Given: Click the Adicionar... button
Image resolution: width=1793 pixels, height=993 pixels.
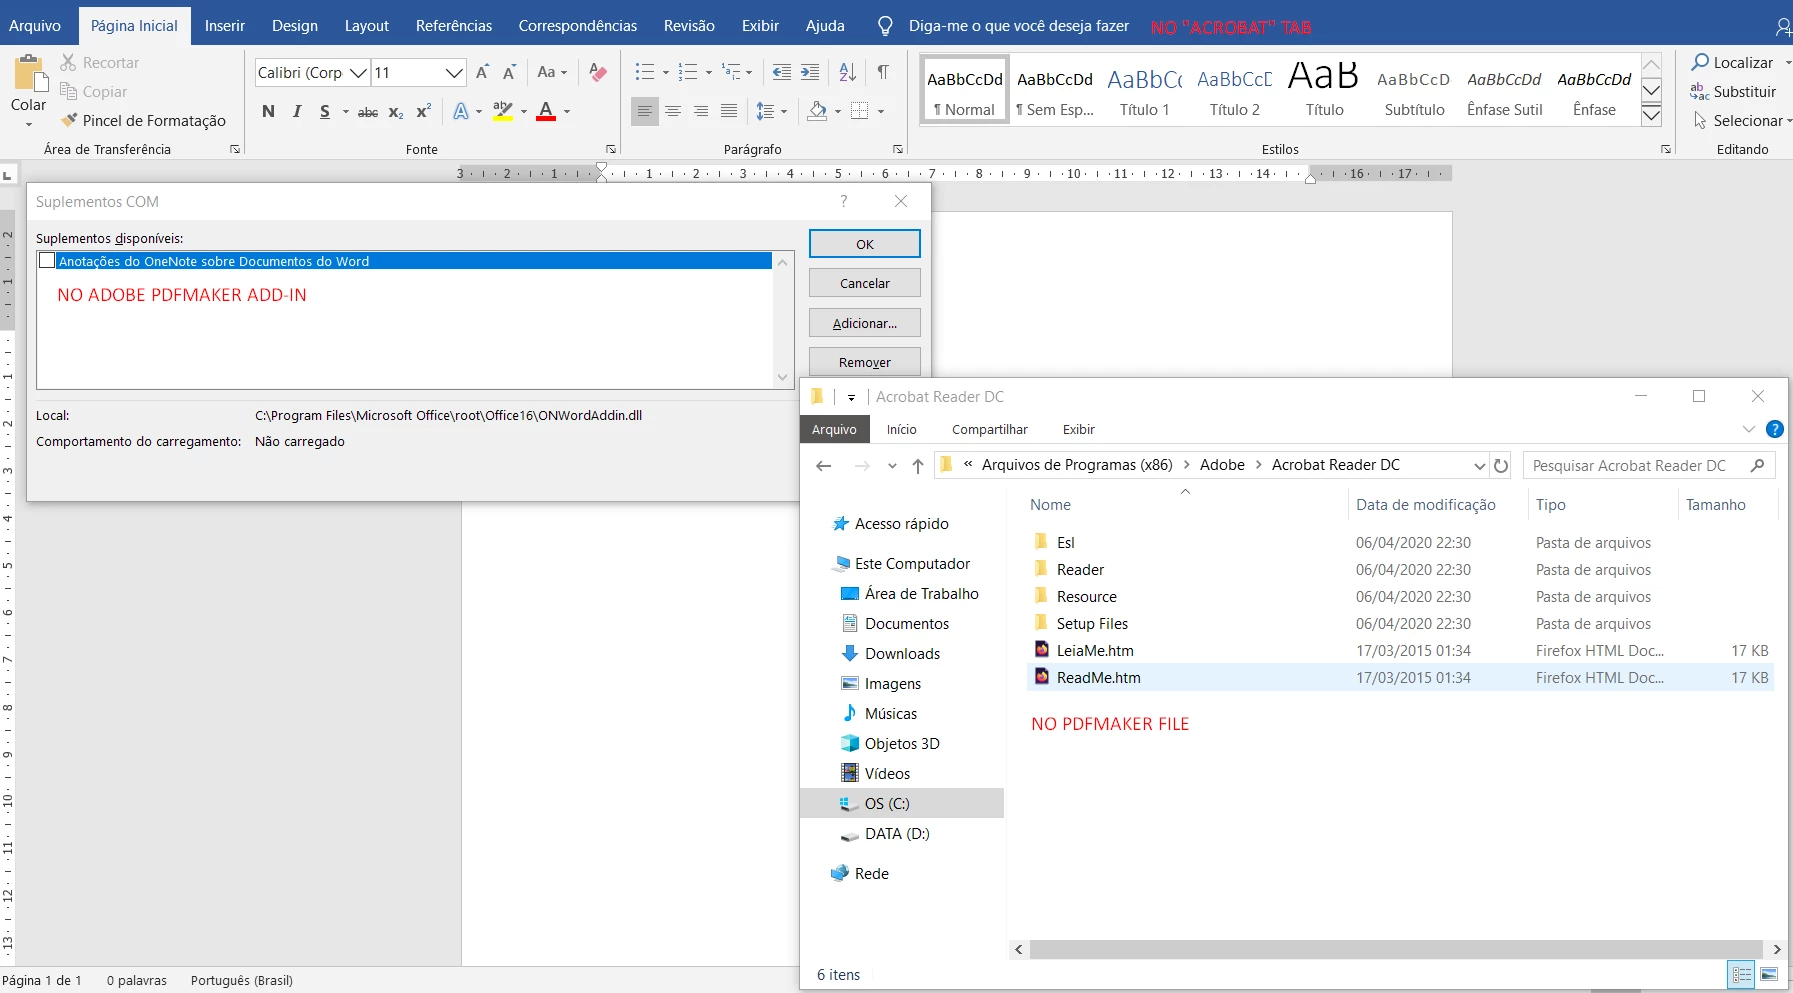Looking at the screenshot, I should pos(865,323).
